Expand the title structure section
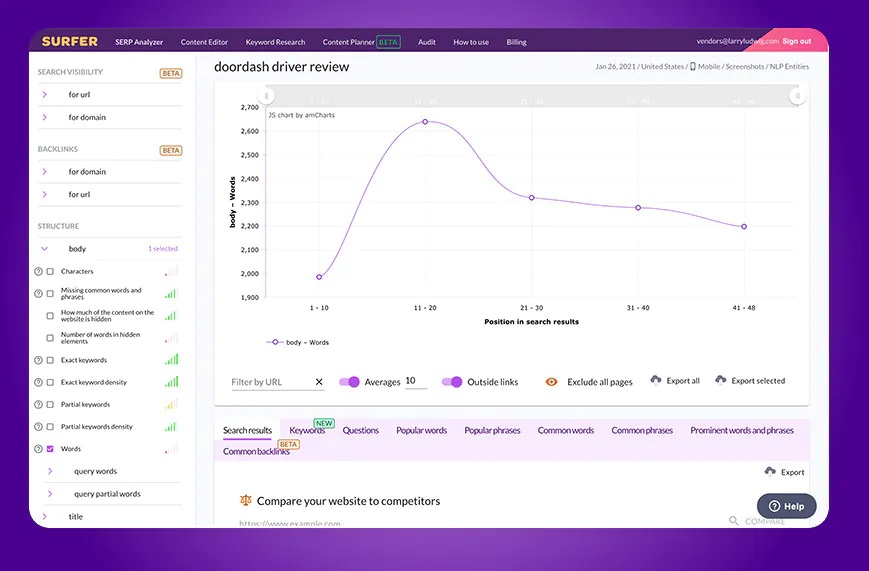Viewport: 869px width, 571px height. coord(45,517)
